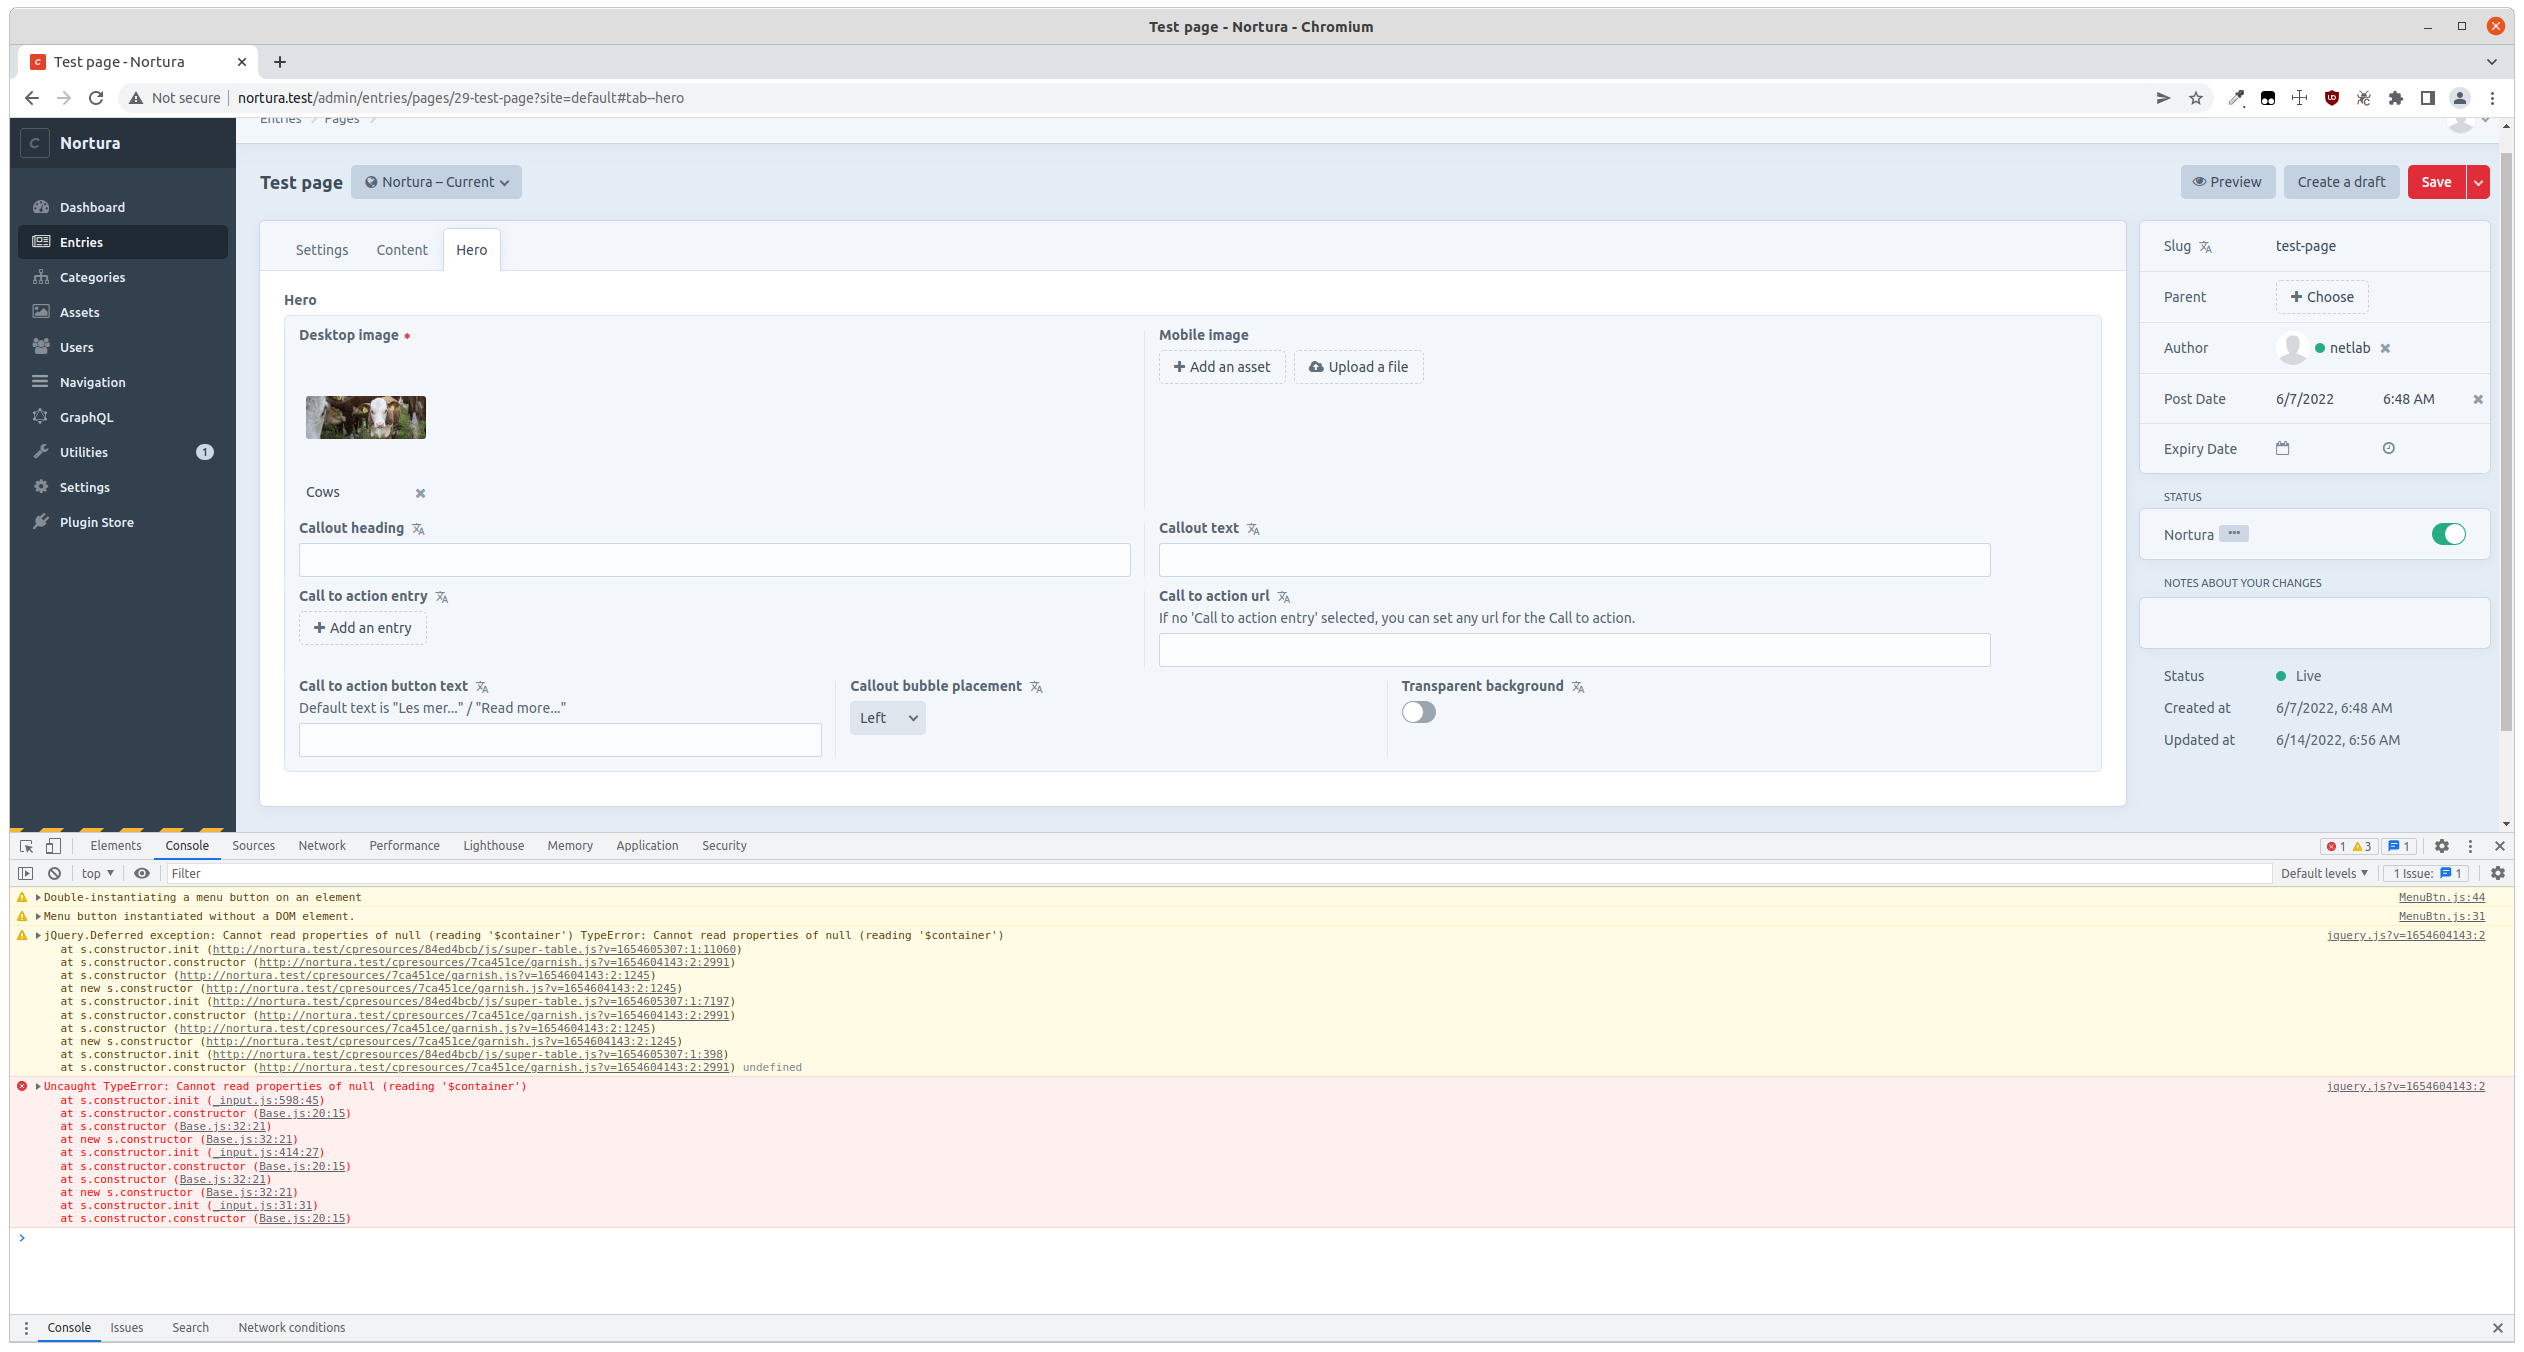Open the Cows image thumbnail

[x=365, y=417]
